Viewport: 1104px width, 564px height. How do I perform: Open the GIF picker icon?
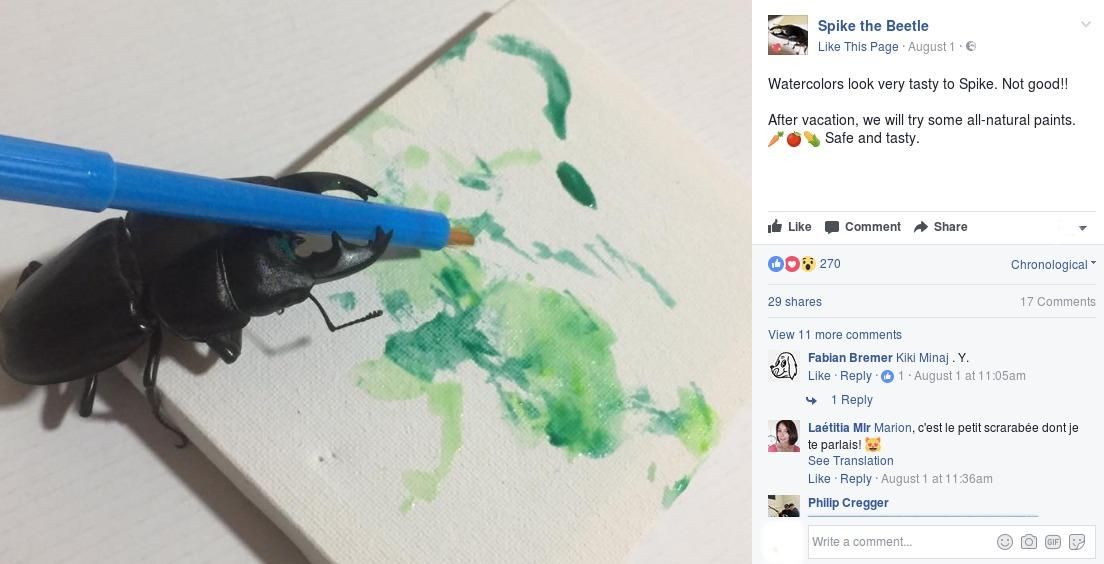(1053, 541)
